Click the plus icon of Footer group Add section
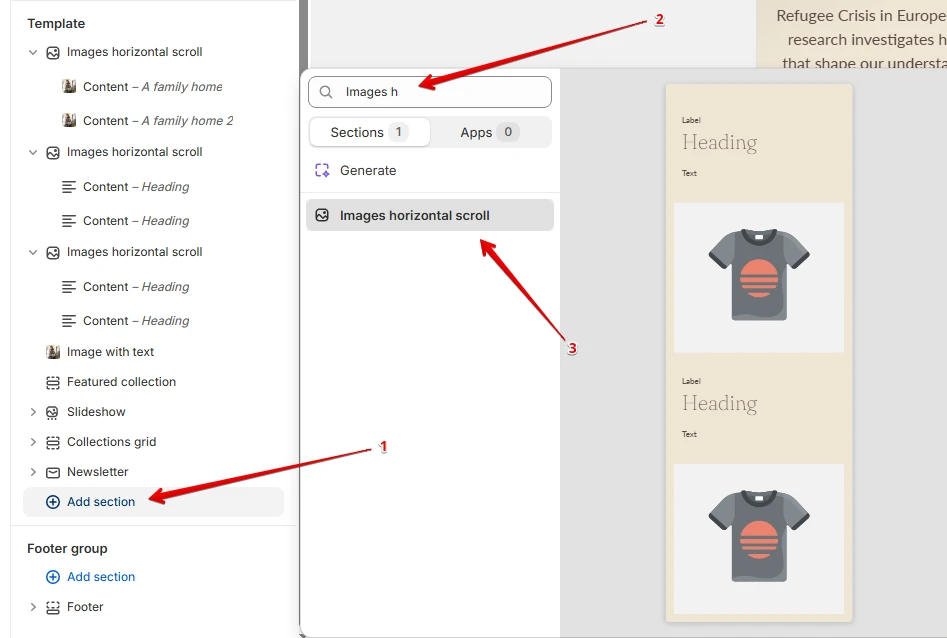This screenshot has width=947, height=638. coord(53,577)
